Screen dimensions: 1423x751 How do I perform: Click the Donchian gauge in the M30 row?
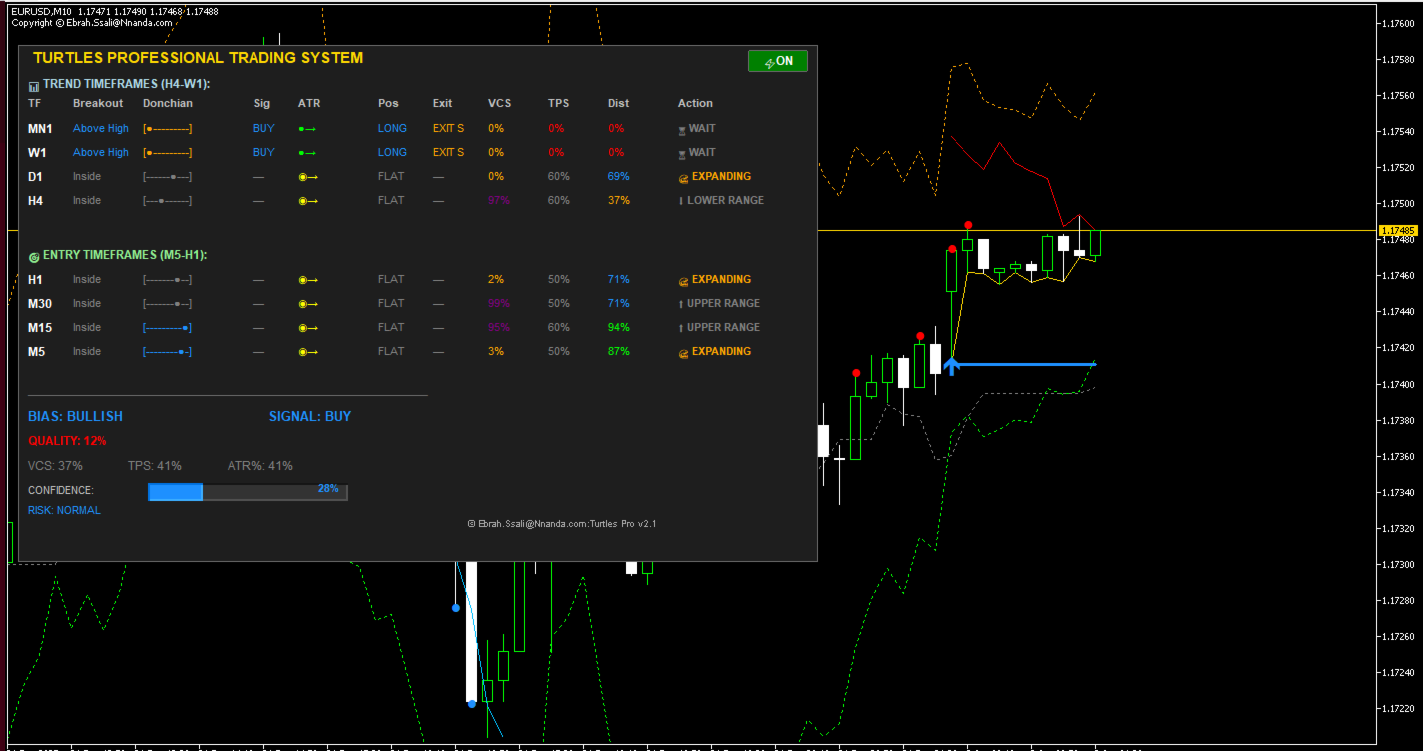pos(168,304)
